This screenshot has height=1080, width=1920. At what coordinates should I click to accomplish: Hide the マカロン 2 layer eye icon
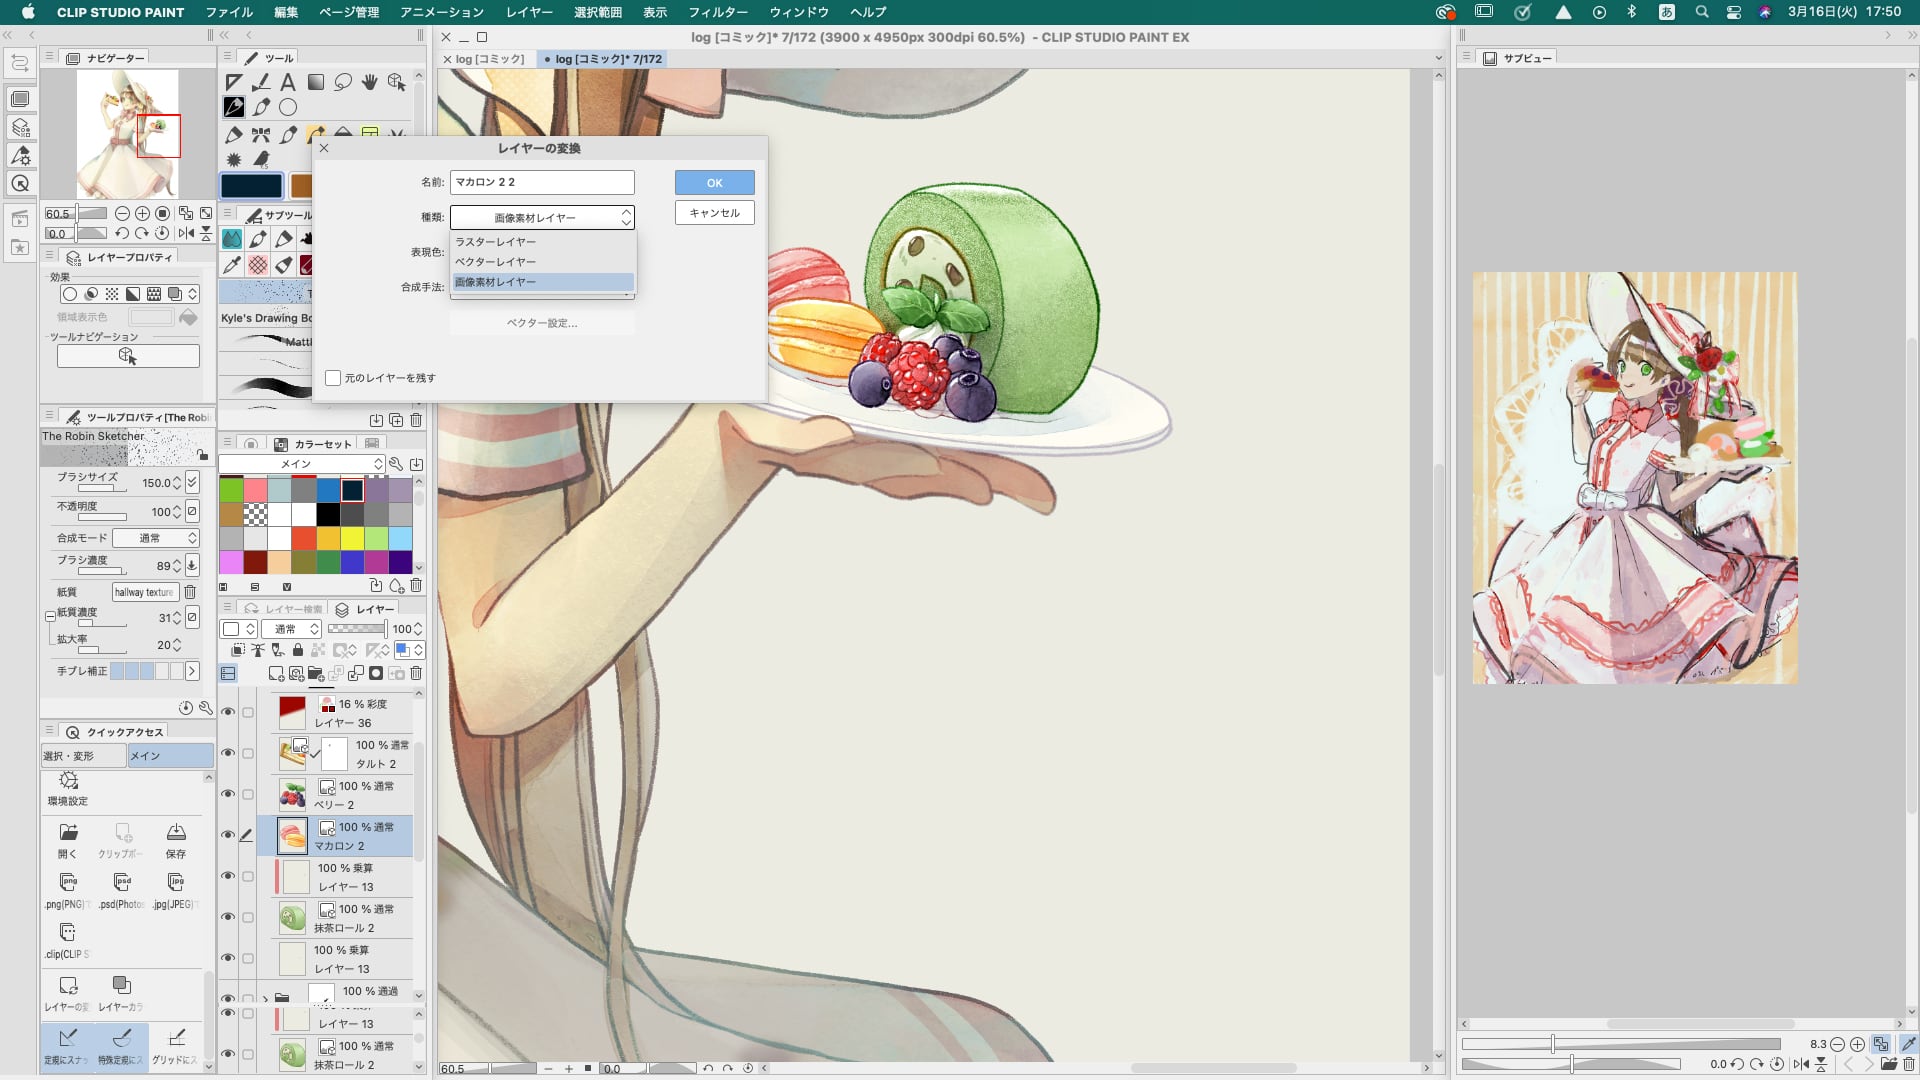(228, 836)
